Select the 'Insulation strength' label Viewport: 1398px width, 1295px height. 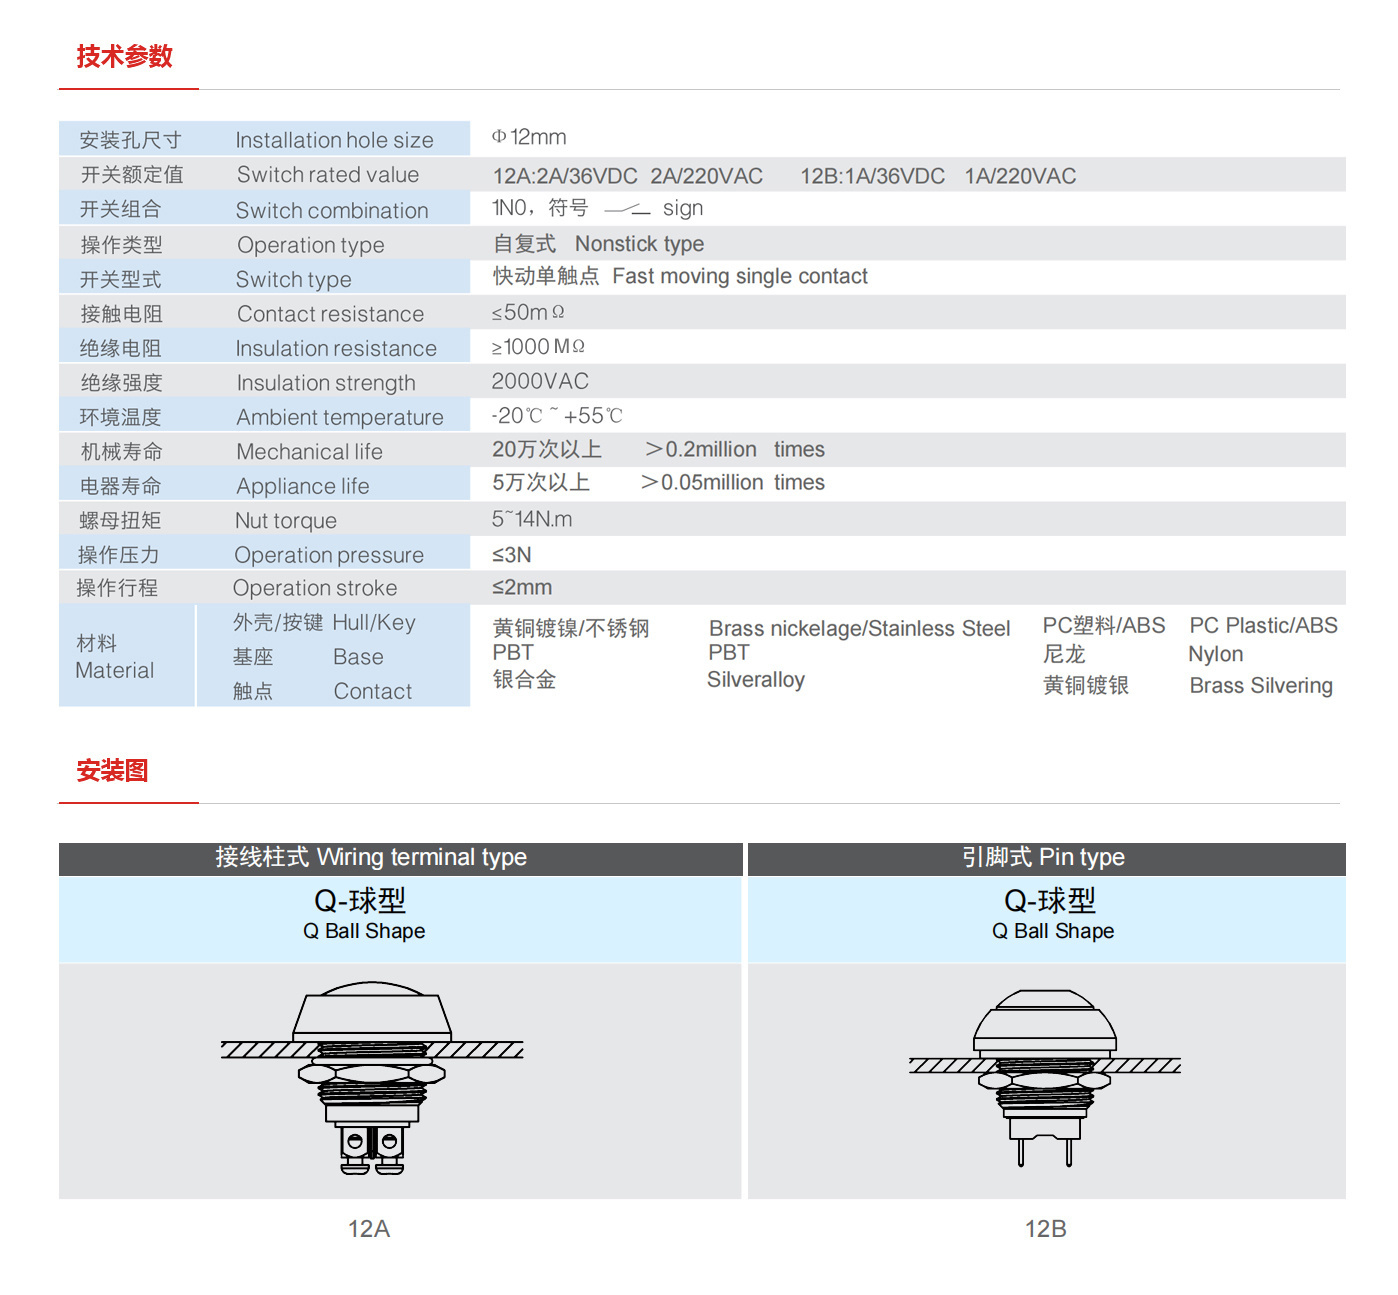tap(326, 383)
